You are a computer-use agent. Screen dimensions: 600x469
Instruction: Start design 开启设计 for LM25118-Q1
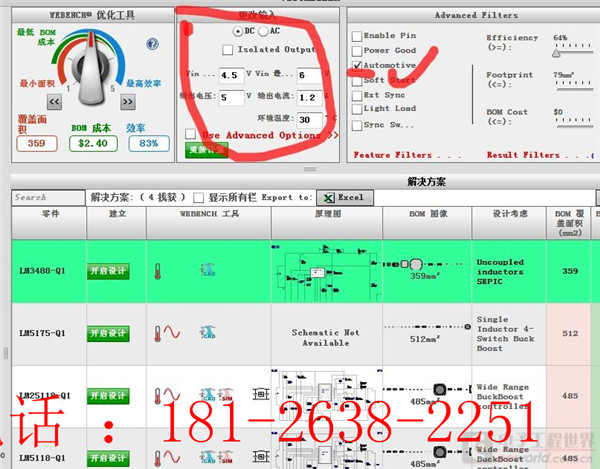pos(108,396)
